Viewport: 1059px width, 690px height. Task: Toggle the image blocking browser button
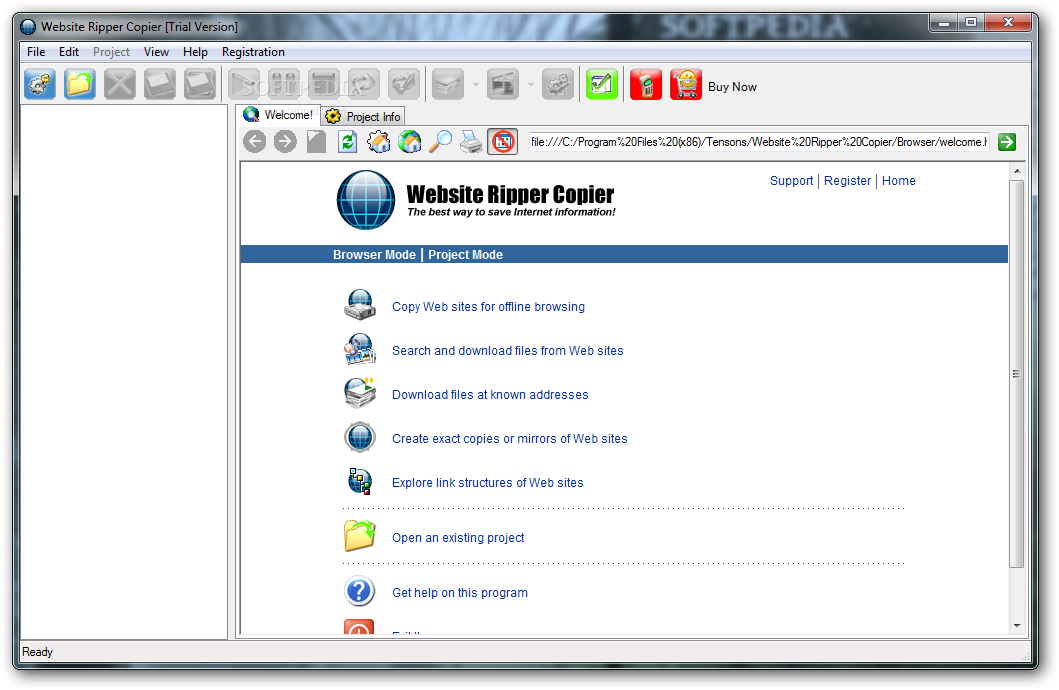click(x=502, y=142)
